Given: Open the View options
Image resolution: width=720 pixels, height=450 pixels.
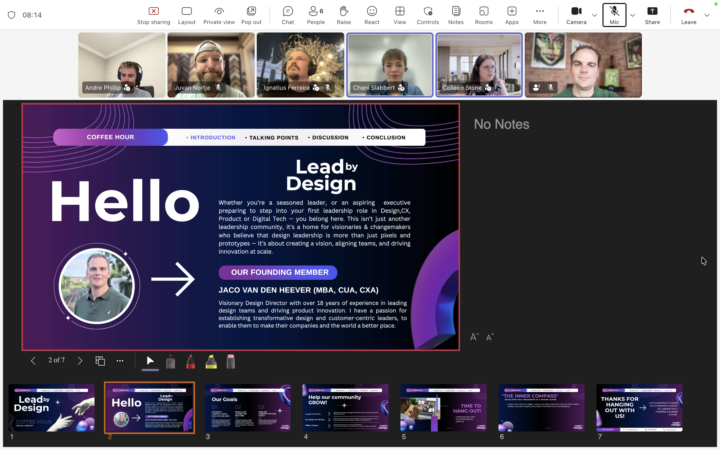Looking at the screenshot, I should pos(400,15).
